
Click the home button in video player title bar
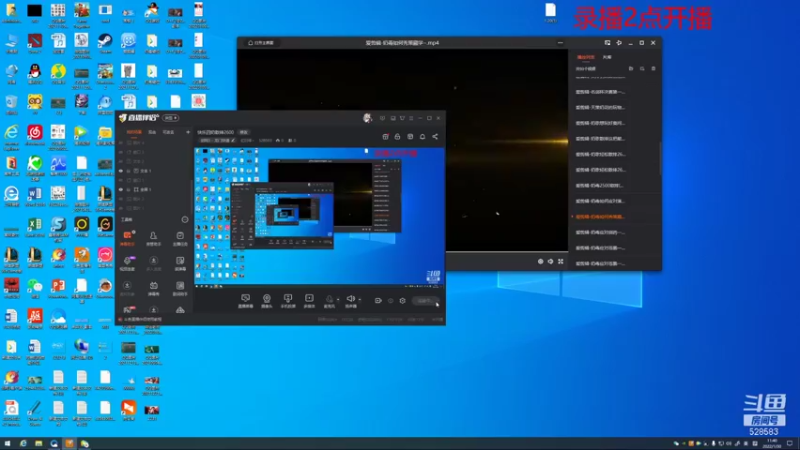261,43
